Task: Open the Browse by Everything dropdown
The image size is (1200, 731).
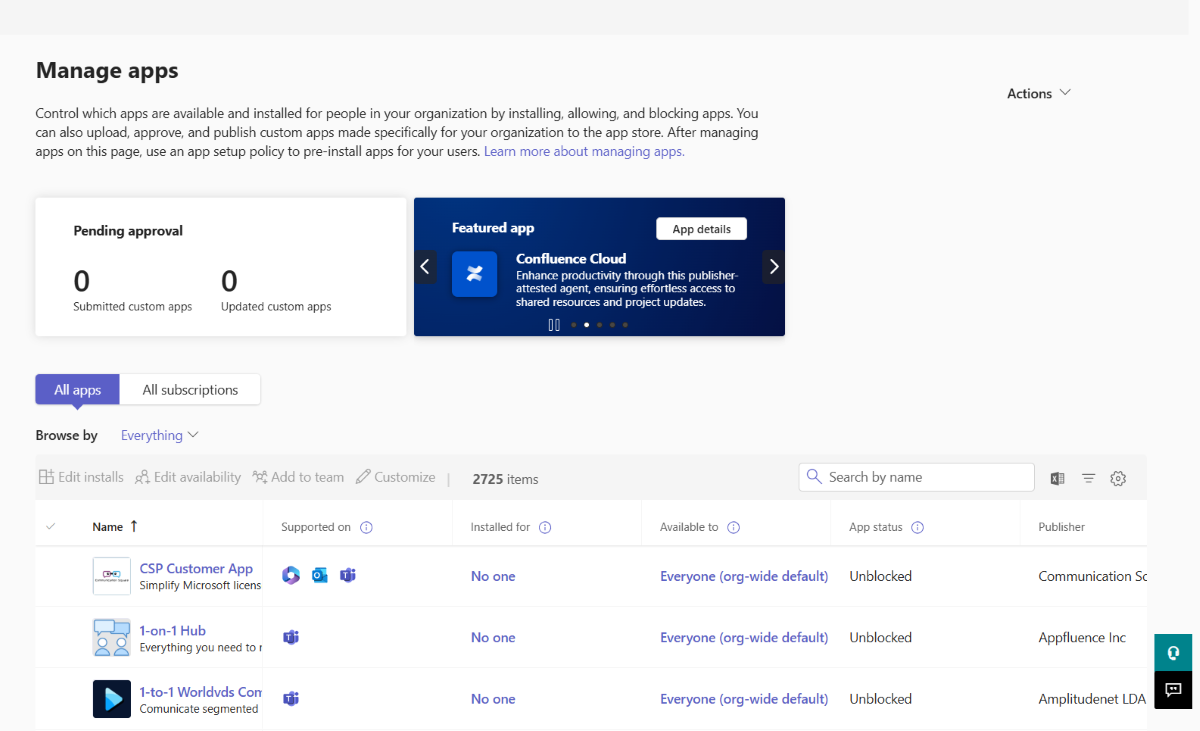Action: click(160, 435)
